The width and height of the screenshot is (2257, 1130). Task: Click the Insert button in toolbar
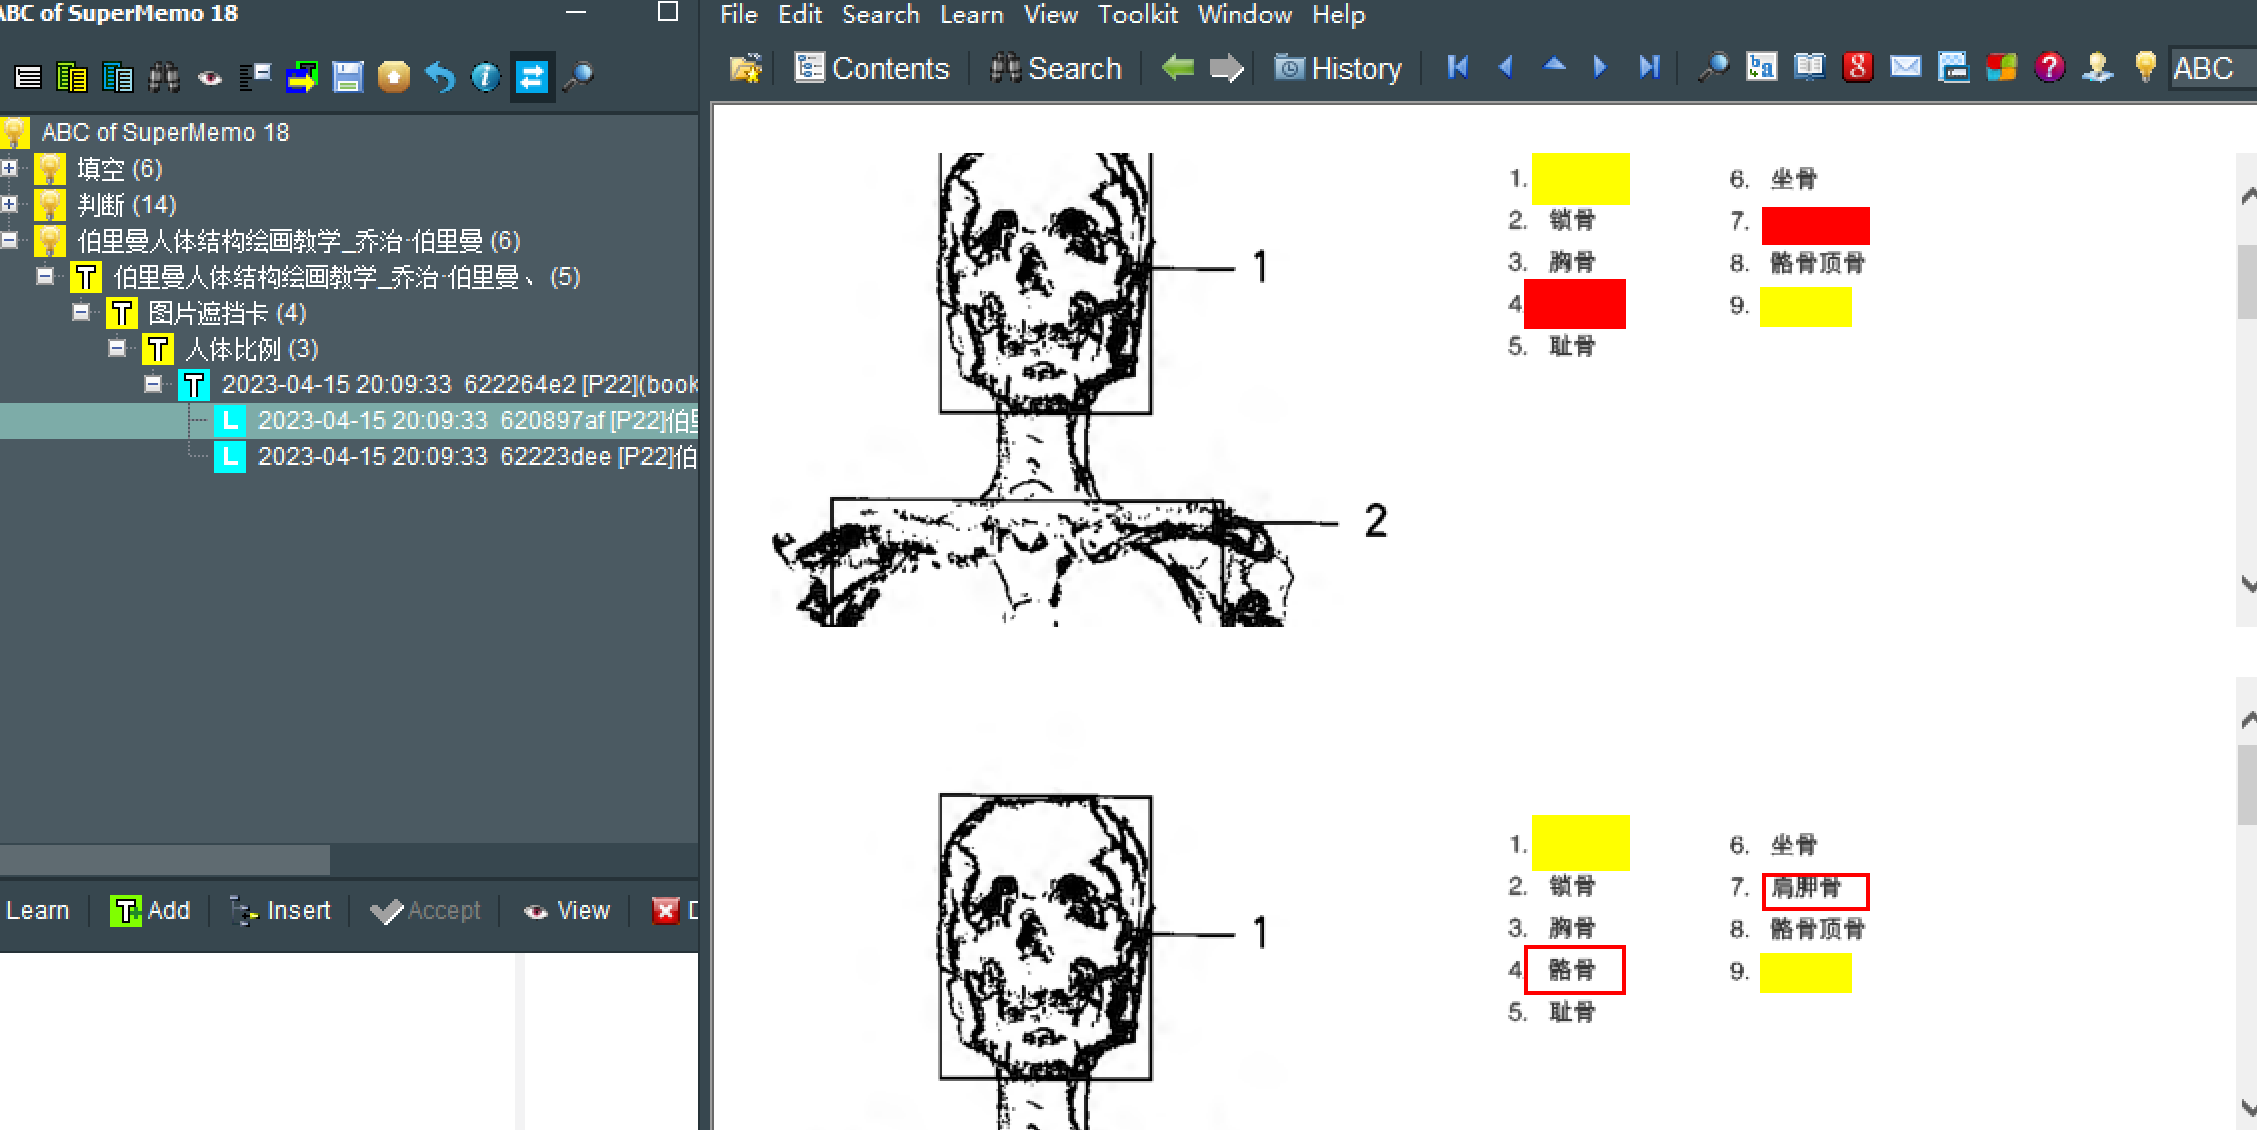pos(277,908)
